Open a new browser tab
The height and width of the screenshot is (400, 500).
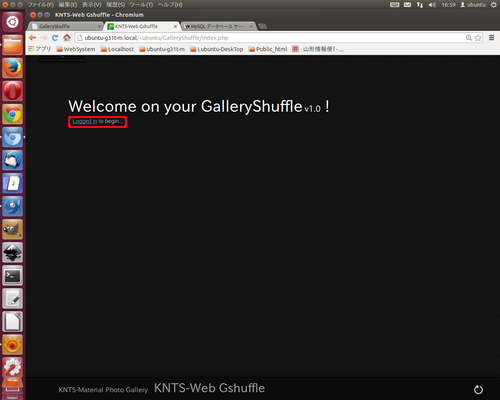(x=263, y=26)
